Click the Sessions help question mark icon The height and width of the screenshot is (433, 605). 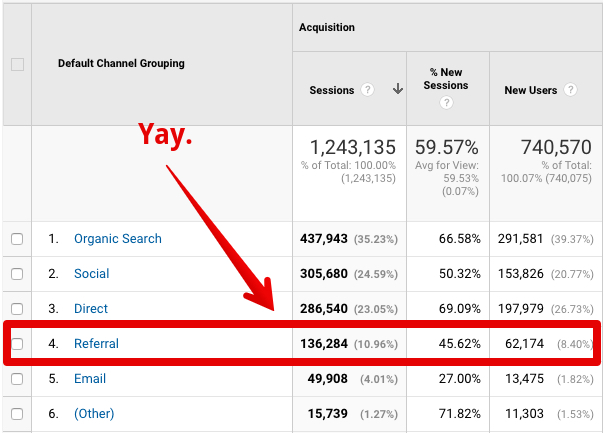click(368, 90)
